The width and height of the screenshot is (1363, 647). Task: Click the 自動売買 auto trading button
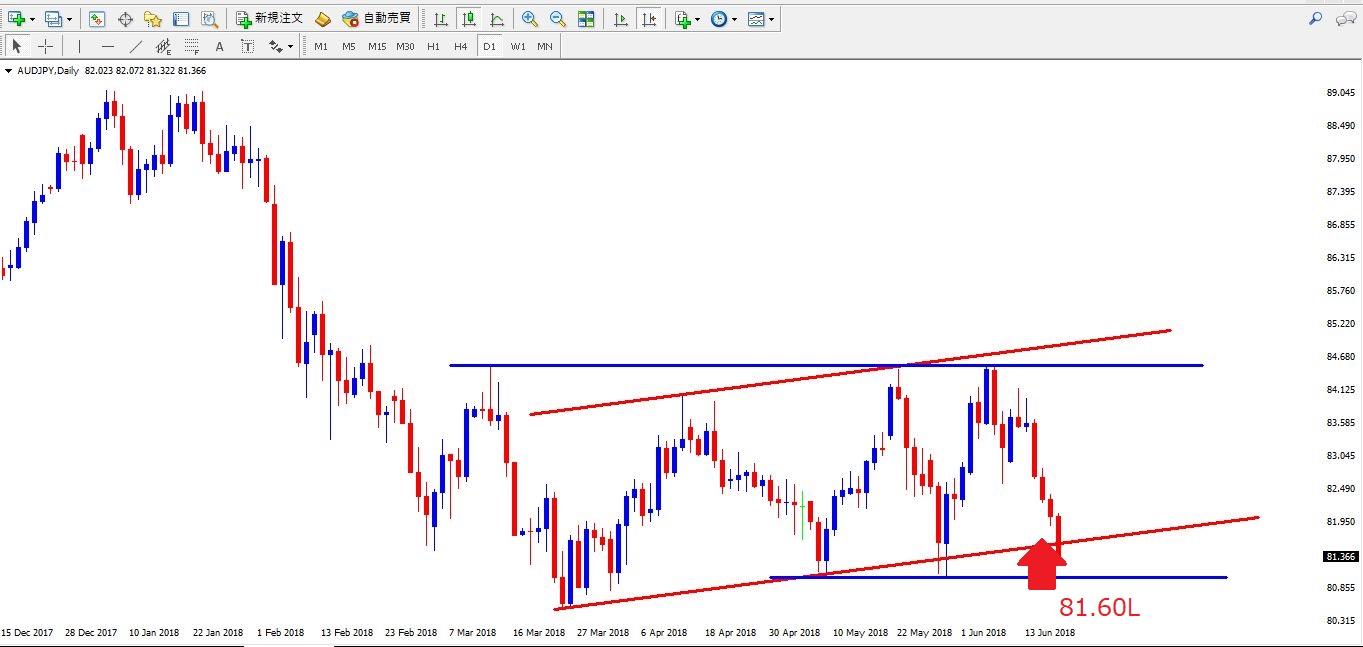click(376, 19)
